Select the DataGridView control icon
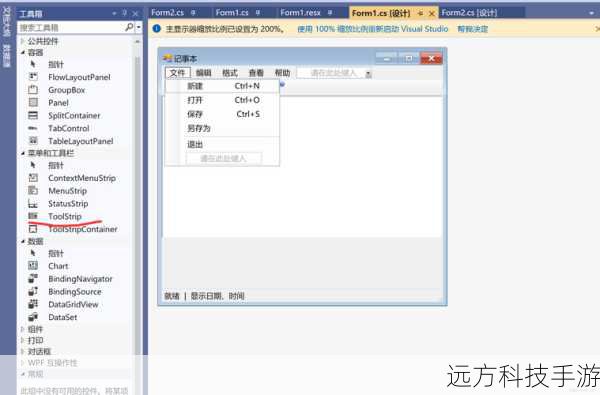The image size is (600, 395). [33, 304]
